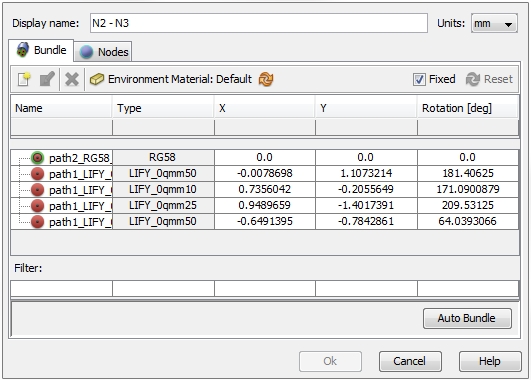Click the new cable icon in toolbar
Image resolution: width=531 pixels, height=380 pixels.
pyautogui.click(x=24, y=79)
